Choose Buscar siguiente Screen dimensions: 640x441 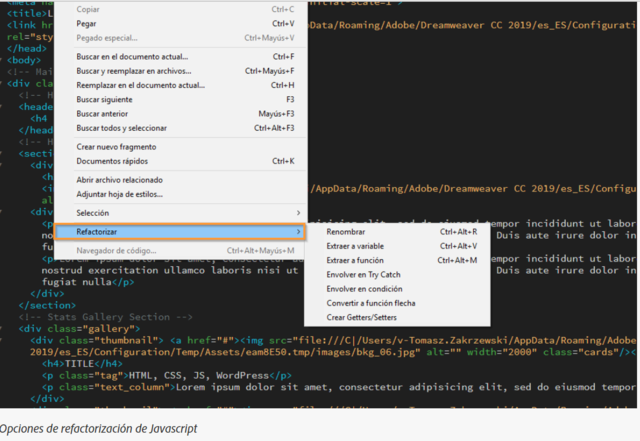(181, 100)
